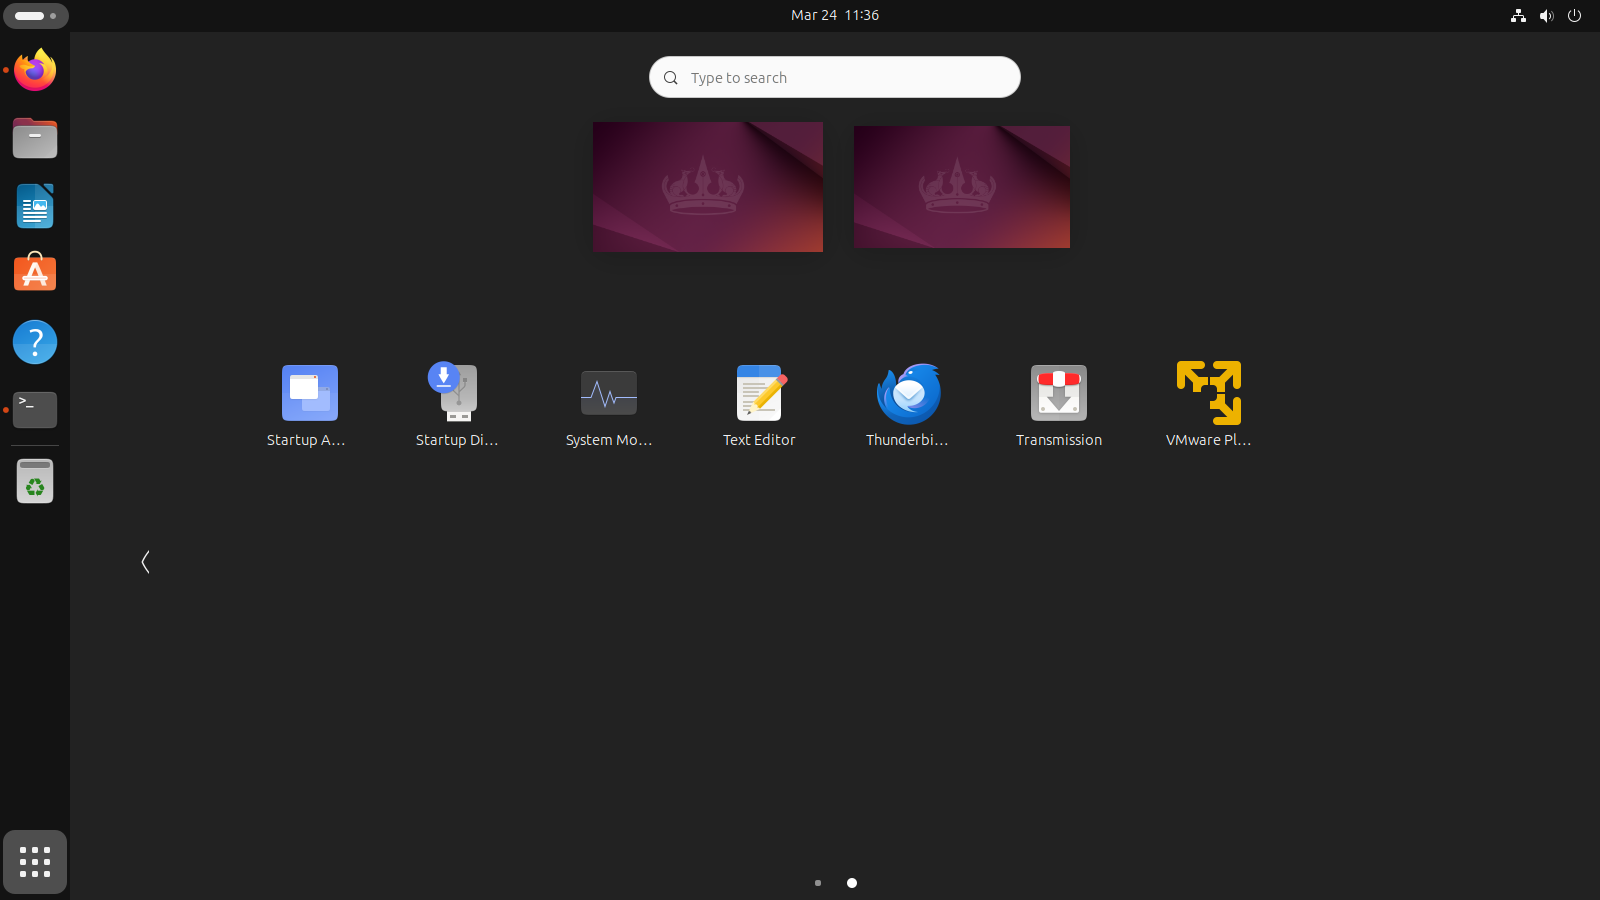Open the system power menu
Screen dimensions: 1600x900
[x=1576, y=15]
